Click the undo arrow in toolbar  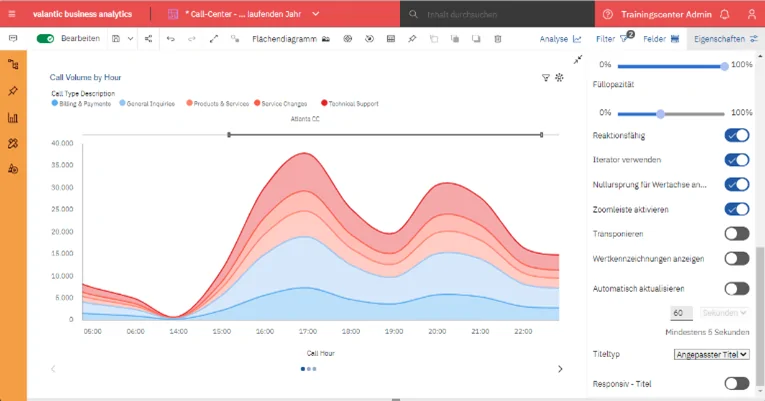coord(170,39)
